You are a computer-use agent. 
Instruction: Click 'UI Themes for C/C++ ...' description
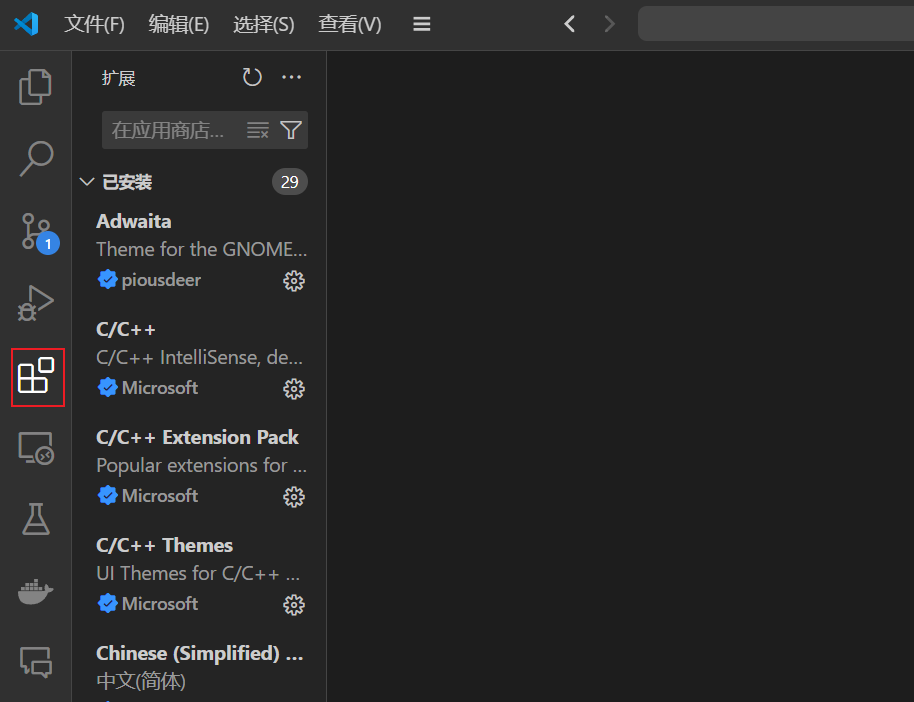(x=198, y=574)
